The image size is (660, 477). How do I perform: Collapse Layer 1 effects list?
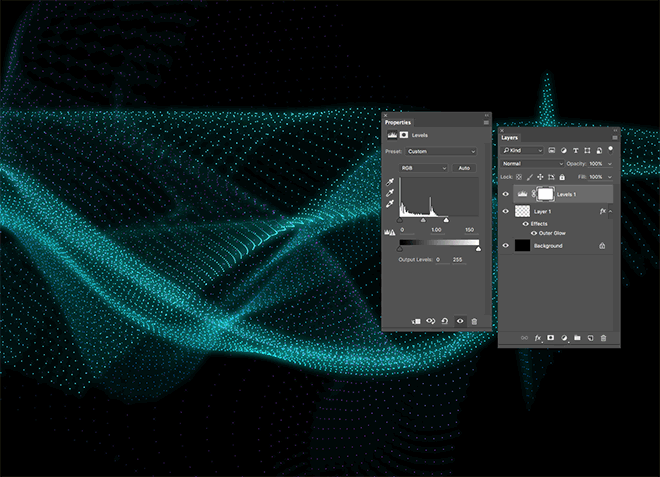pyautogui.click(x=610, y=211)
